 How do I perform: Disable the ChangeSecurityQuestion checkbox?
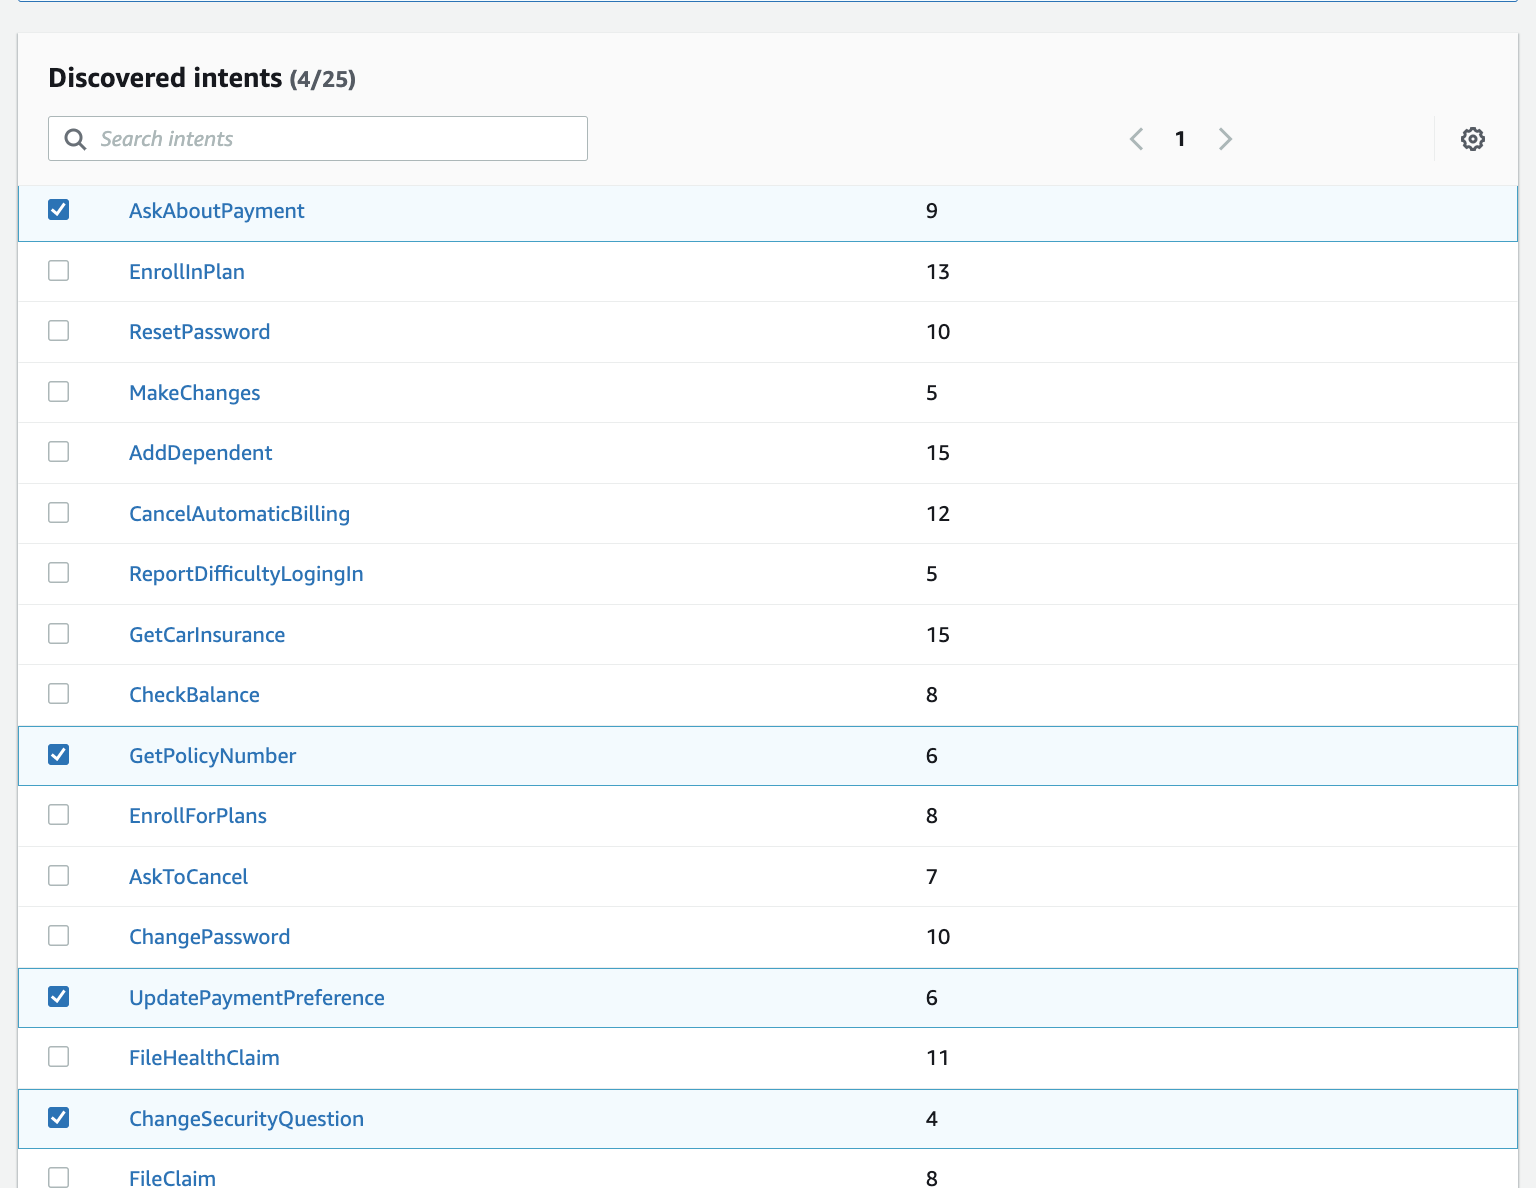pyautogui.click(x=59, y=1118)
